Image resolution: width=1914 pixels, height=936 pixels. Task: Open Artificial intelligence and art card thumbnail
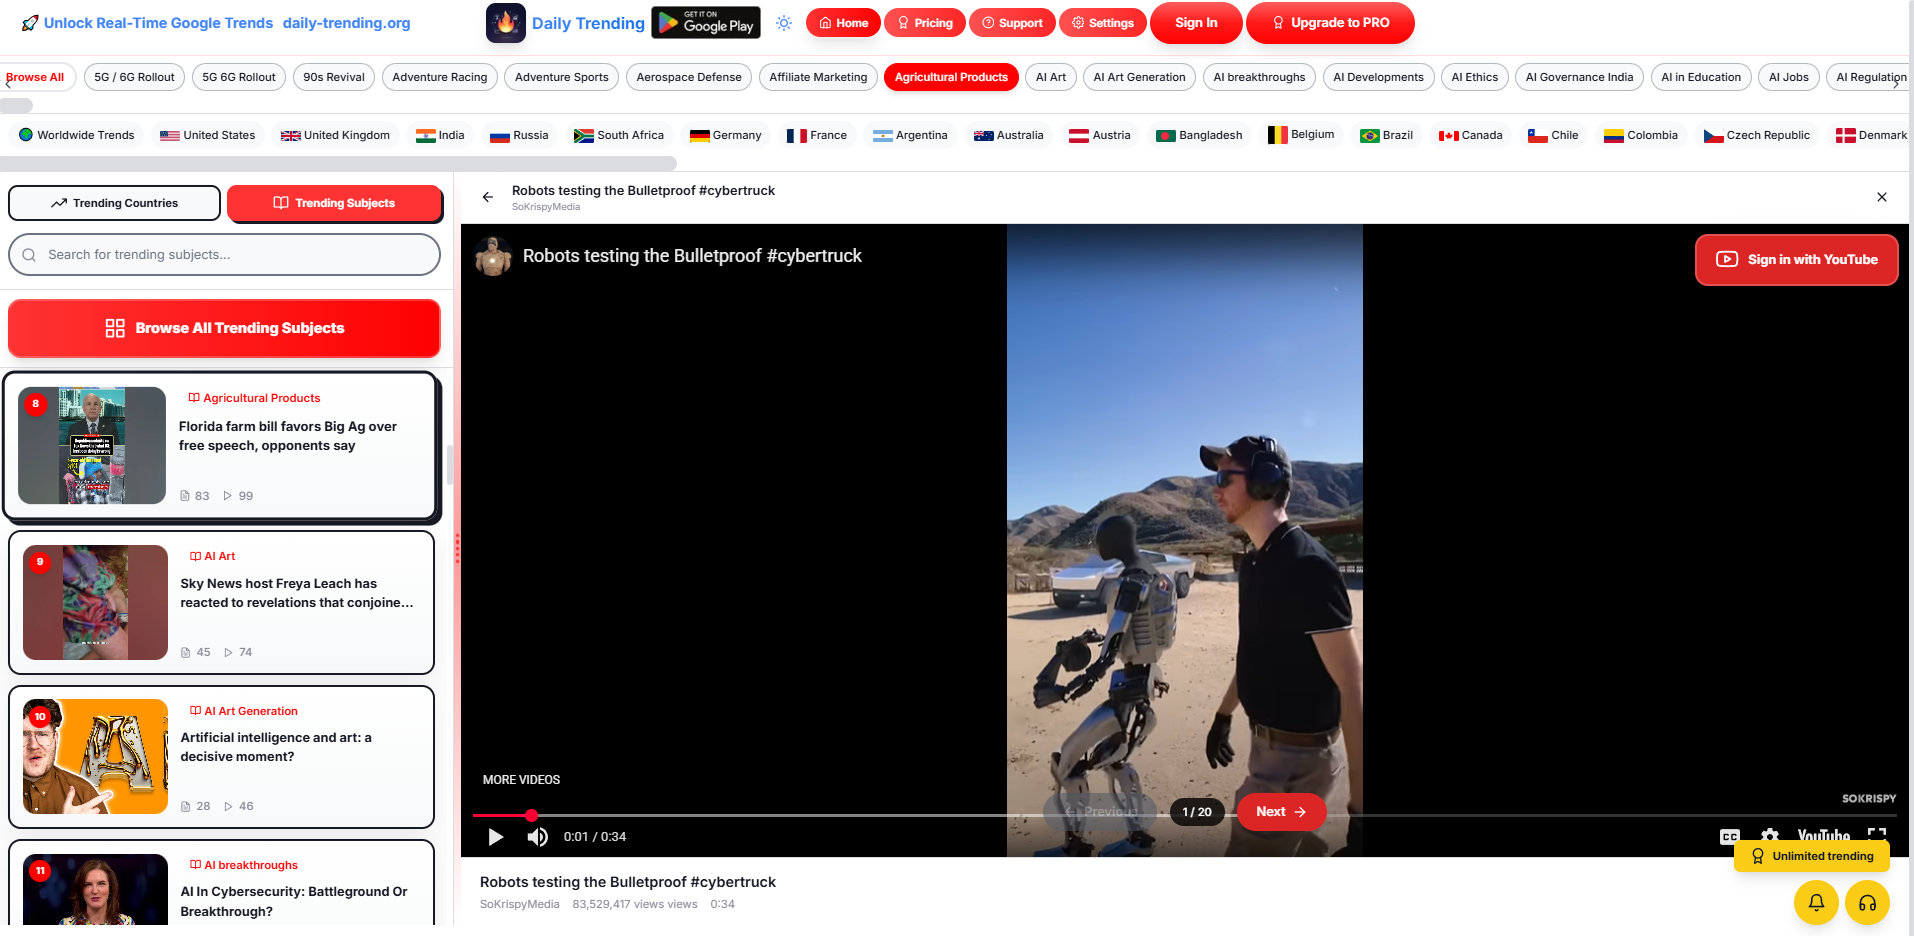coord(95,756)
